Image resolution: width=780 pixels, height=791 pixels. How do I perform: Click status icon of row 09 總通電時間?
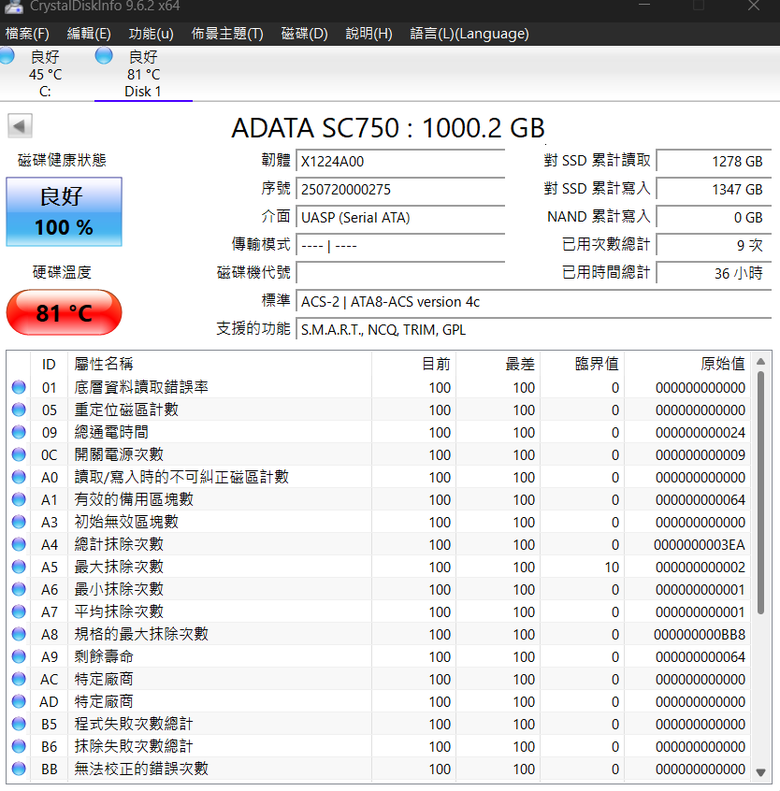click(x=19, y=432)
